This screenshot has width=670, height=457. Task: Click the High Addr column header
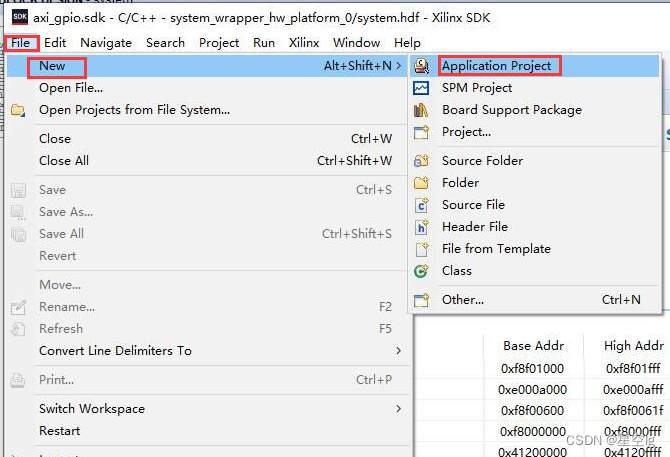(x=634, y=346)
